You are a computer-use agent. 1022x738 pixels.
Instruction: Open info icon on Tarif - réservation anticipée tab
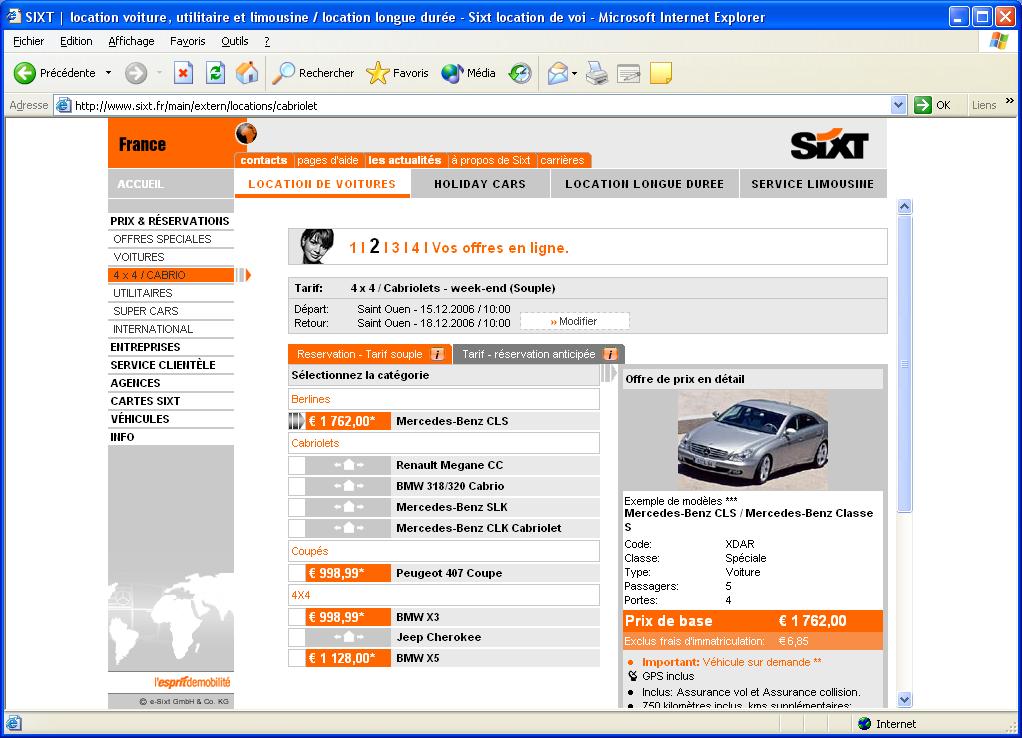(610, 354)
